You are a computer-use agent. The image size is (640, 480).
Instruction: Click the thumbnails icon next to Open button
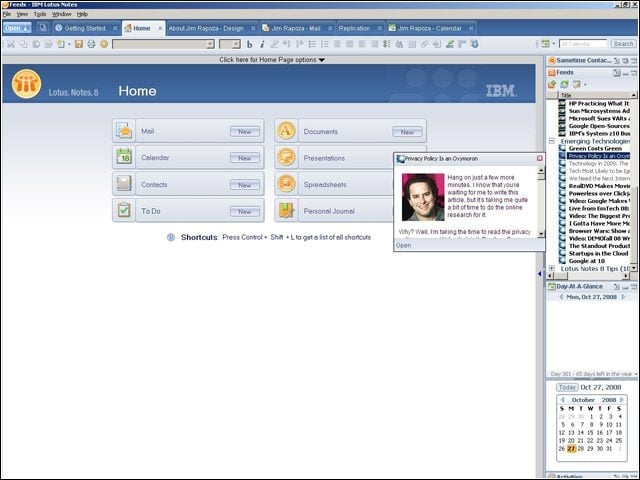pos(43,28)
